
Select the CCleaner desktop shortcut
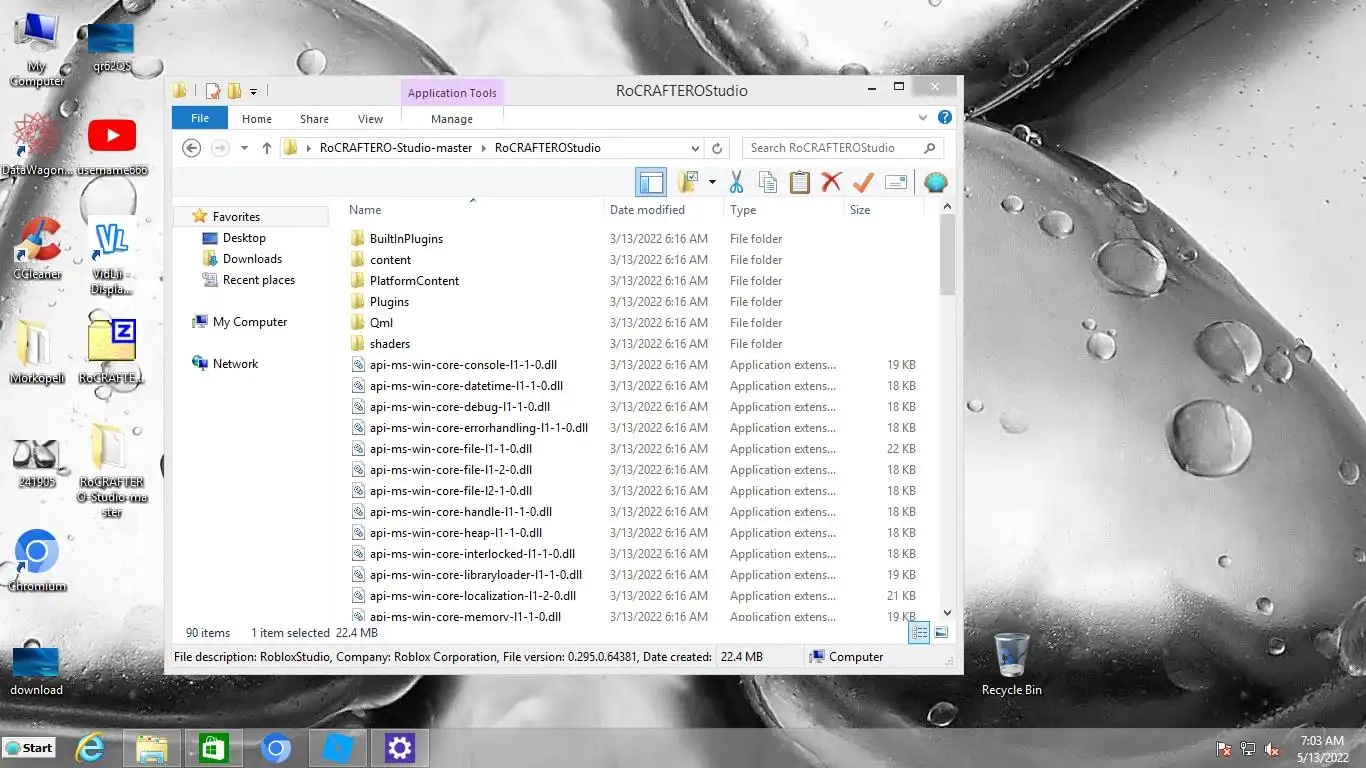(37, 248)
